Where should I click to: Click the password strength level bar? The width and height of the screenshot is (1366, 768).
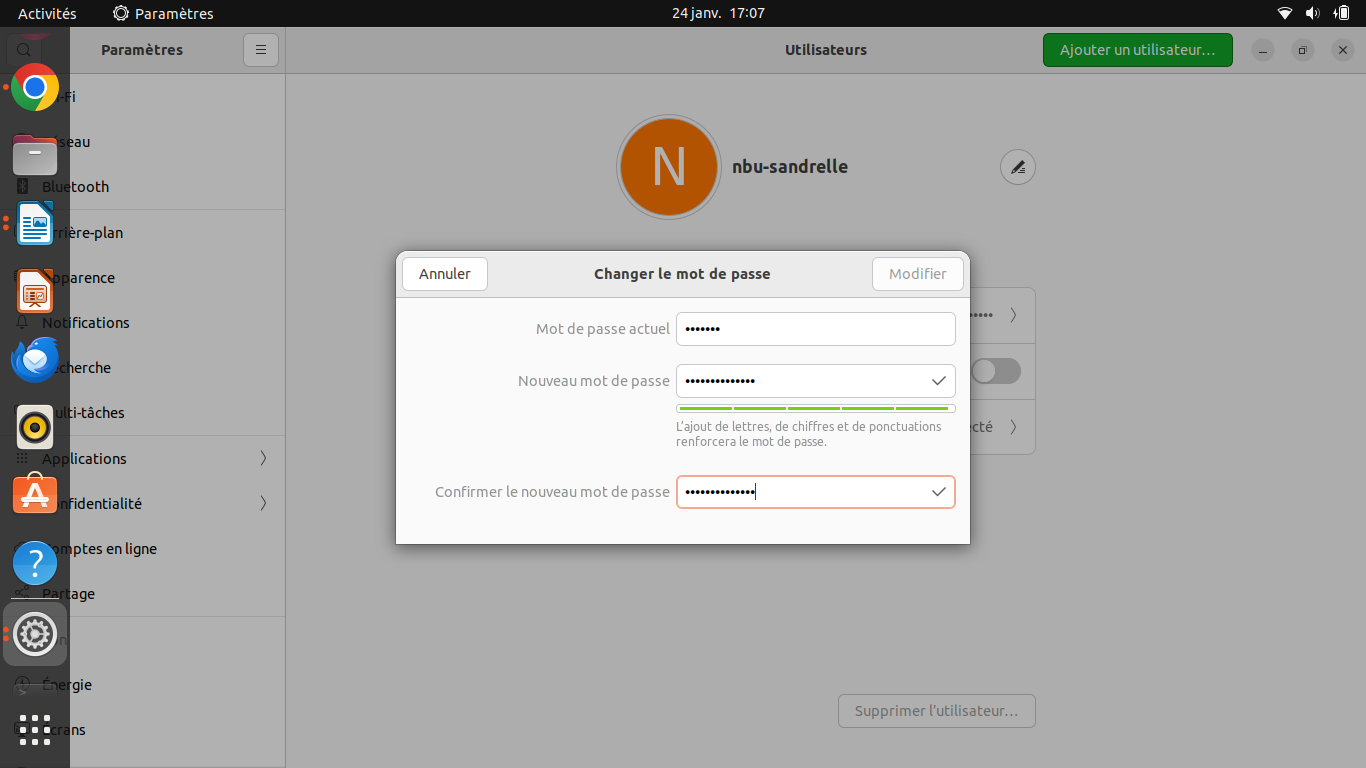816,408
